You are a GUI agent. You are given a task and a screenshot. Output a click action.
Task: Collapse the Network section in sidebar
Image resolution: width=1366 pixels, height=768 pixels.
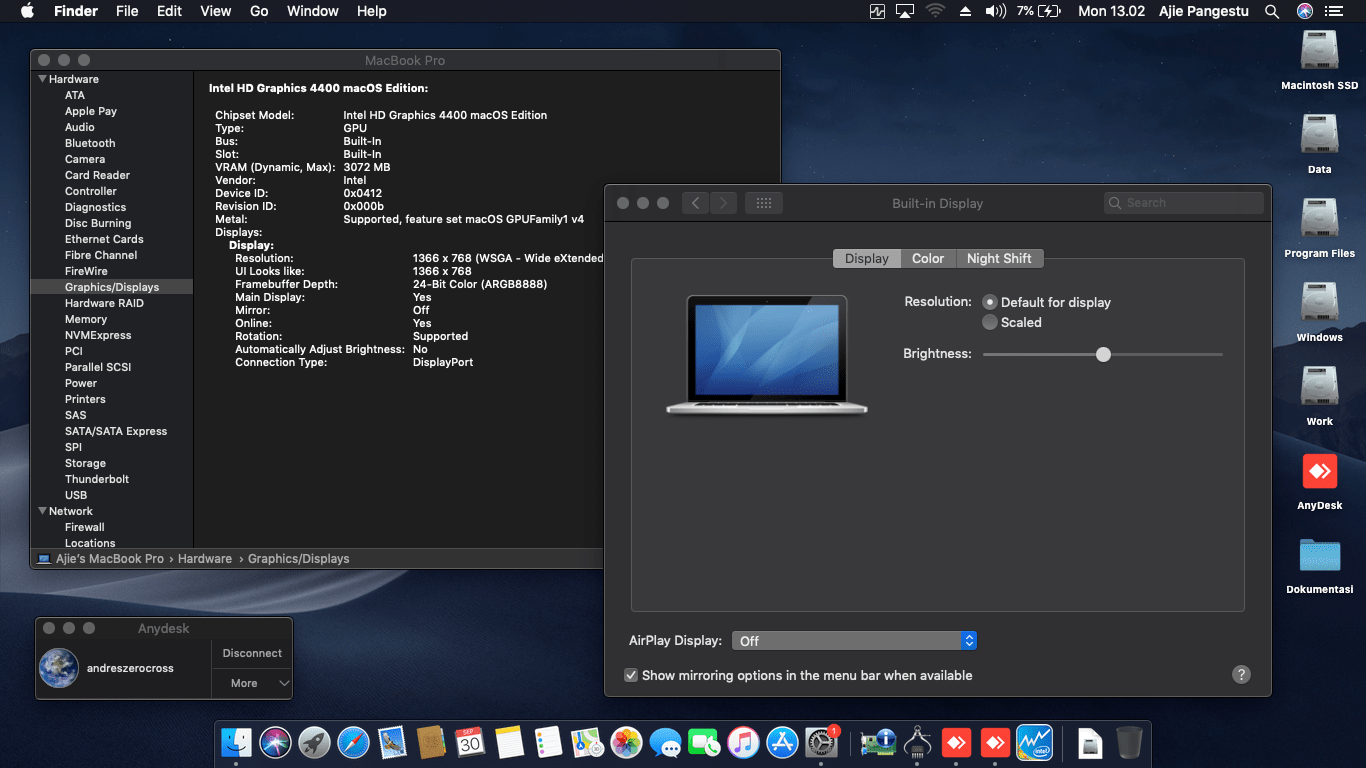tap(43, 511)
